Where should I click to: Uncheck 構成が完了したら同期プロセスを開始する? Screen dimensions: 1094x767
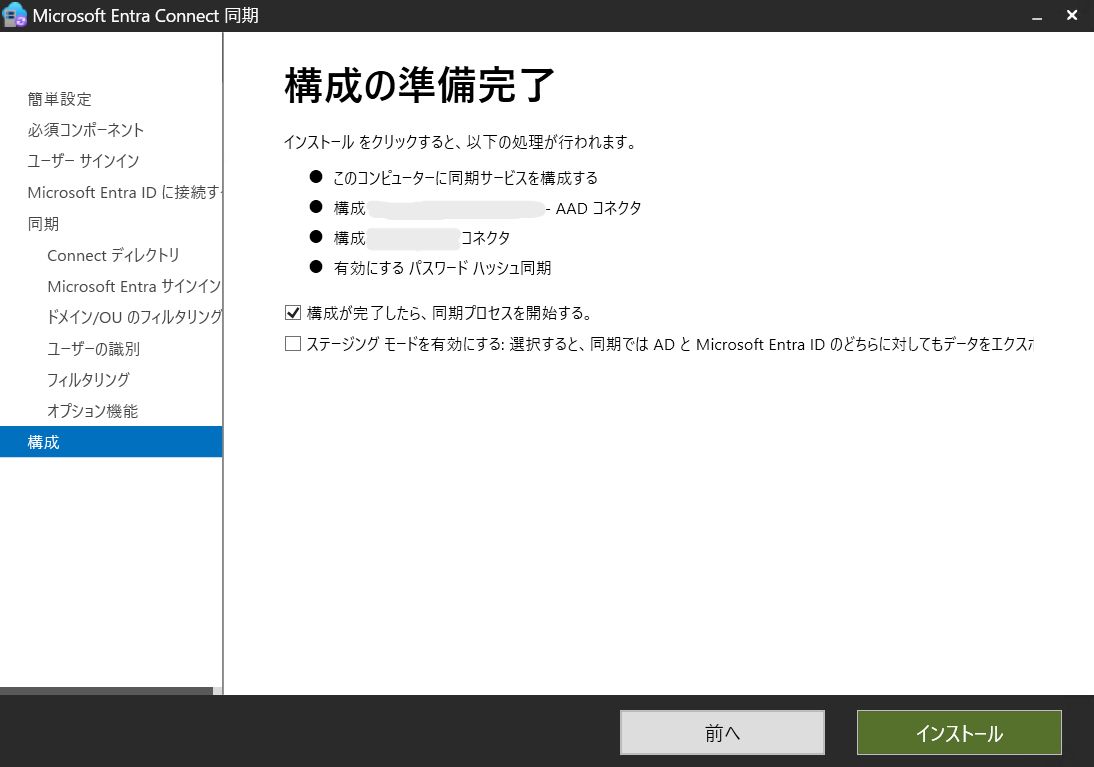tap(292, 312)
